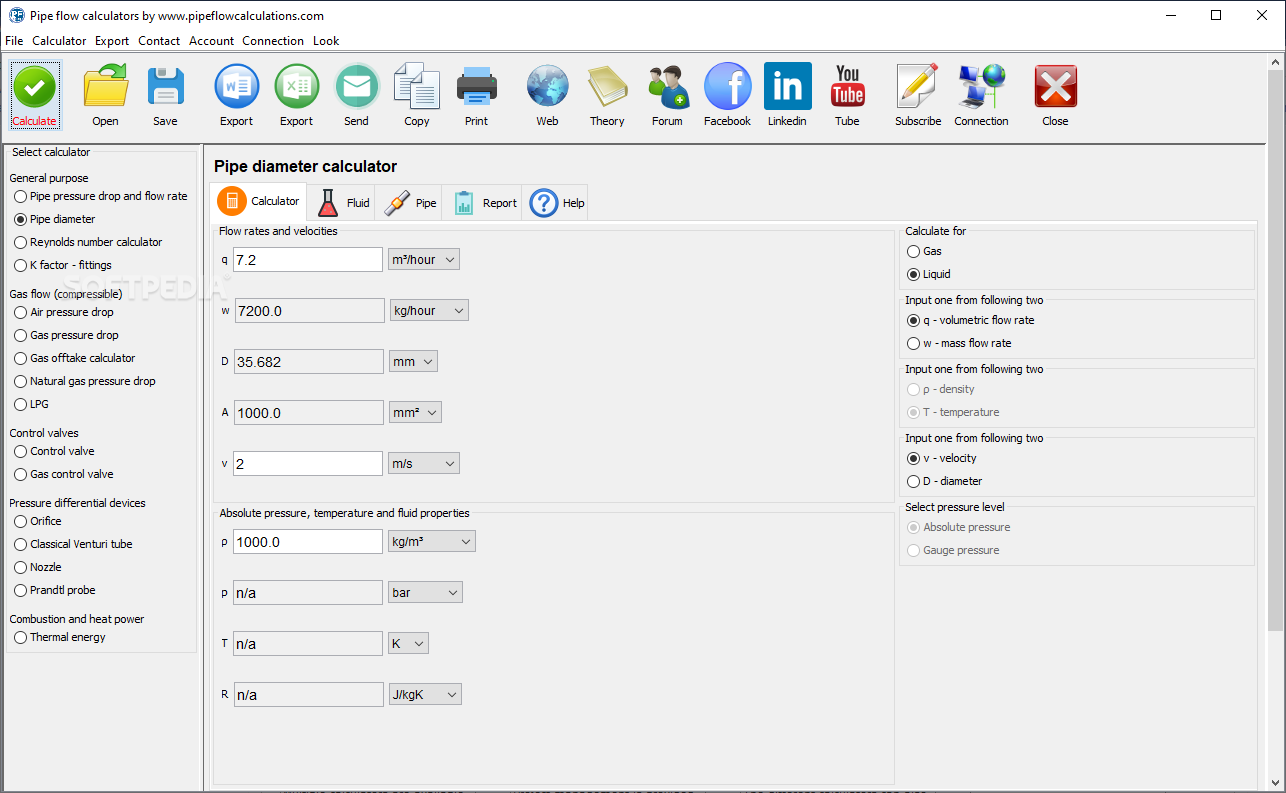This screenshot has width=1286, height=793.
Task: Save using the floppy disk icon
Action: (166, 88)
